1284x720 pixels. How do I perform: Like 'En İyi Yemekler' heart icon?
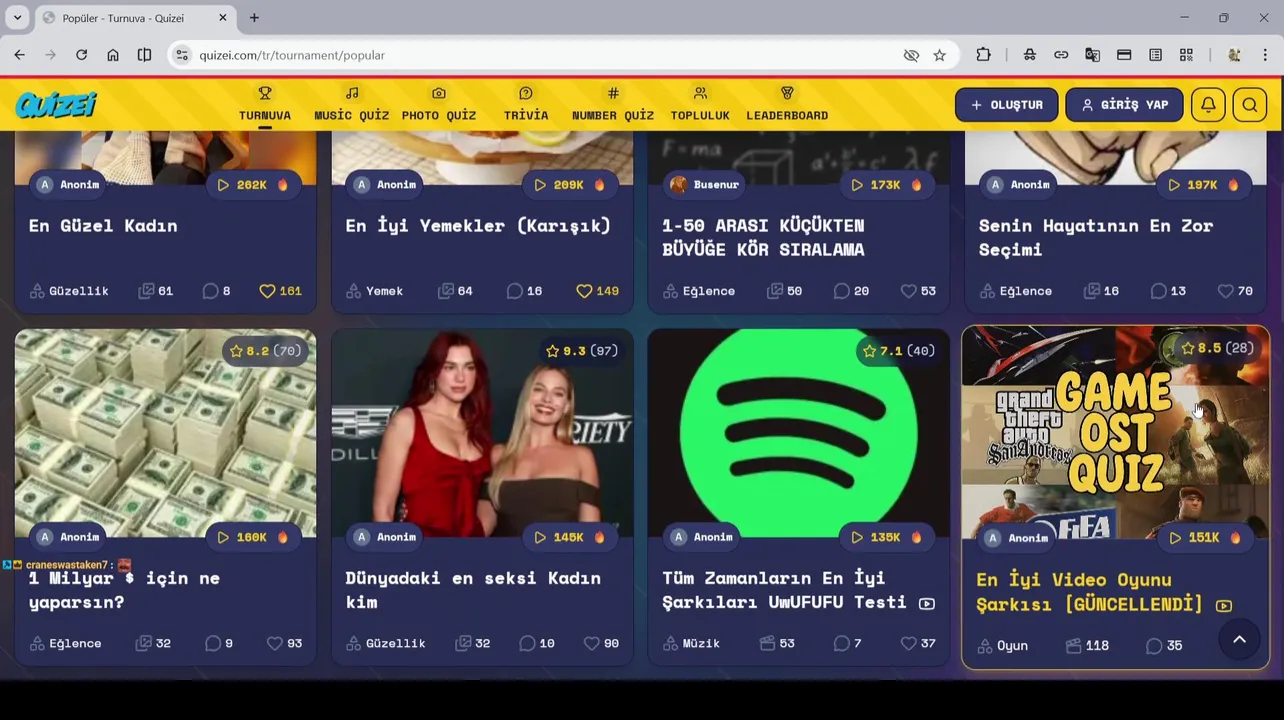point(584,291)
